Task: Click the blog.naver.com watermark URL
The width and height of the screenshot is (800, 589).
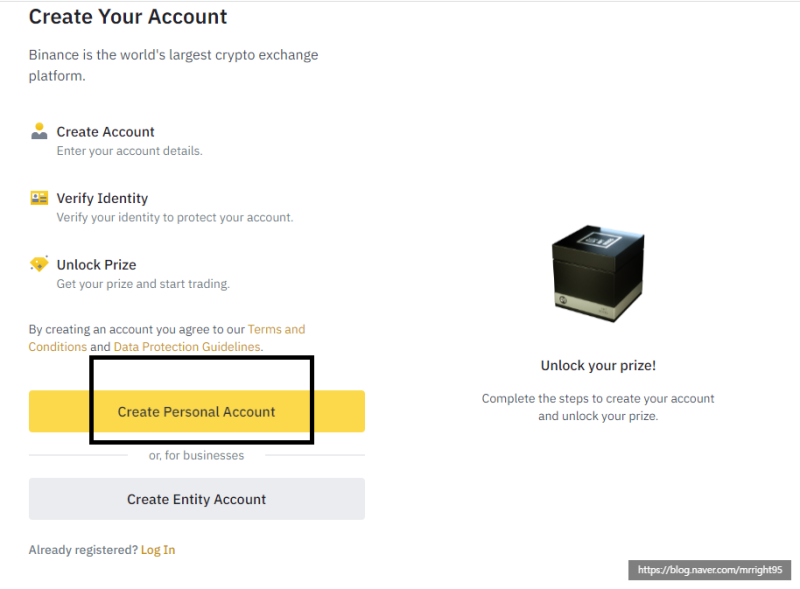Action: (x=710, y=570)
